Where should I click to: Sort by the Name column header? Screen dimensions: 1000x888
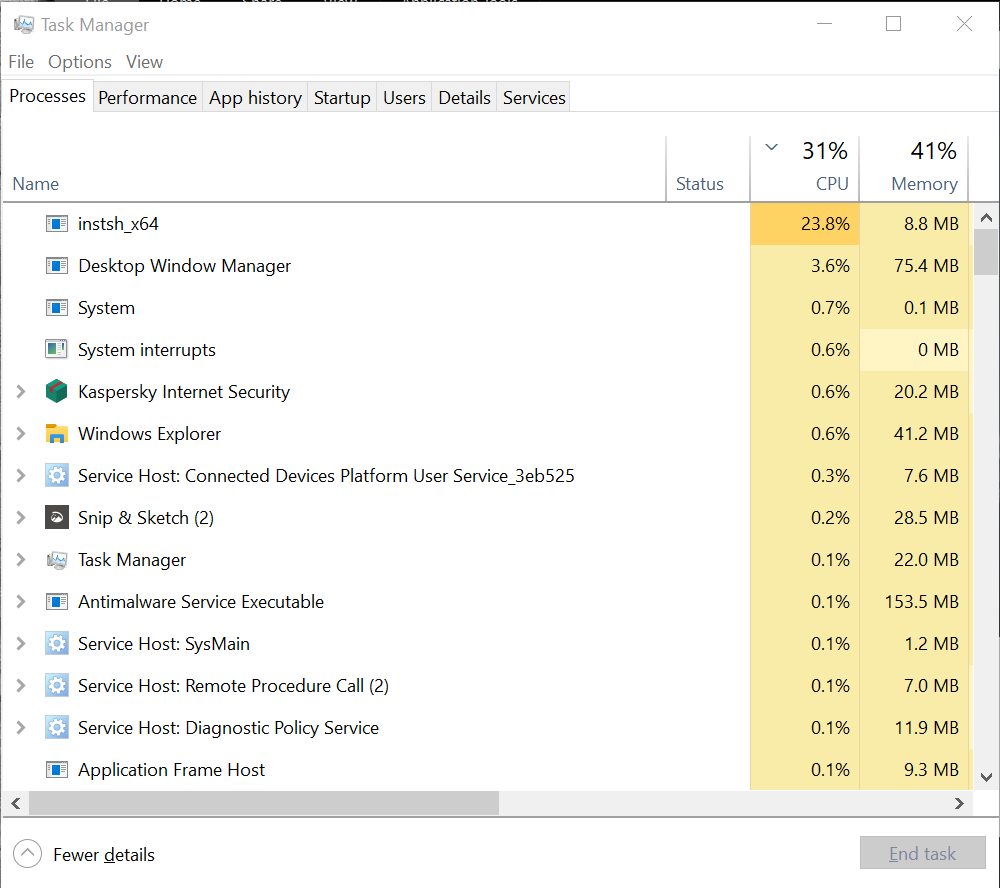point(334,169)
